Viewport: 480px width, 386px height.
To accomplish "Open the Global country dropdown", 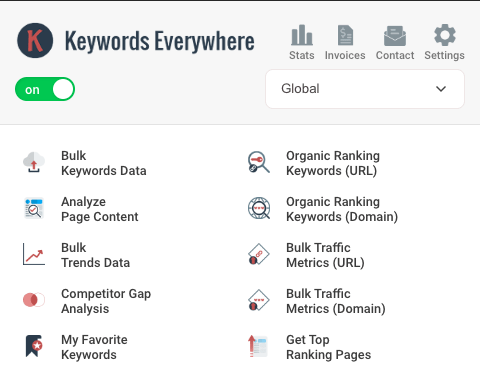I will pyautogui.click(x=365, y=89).
